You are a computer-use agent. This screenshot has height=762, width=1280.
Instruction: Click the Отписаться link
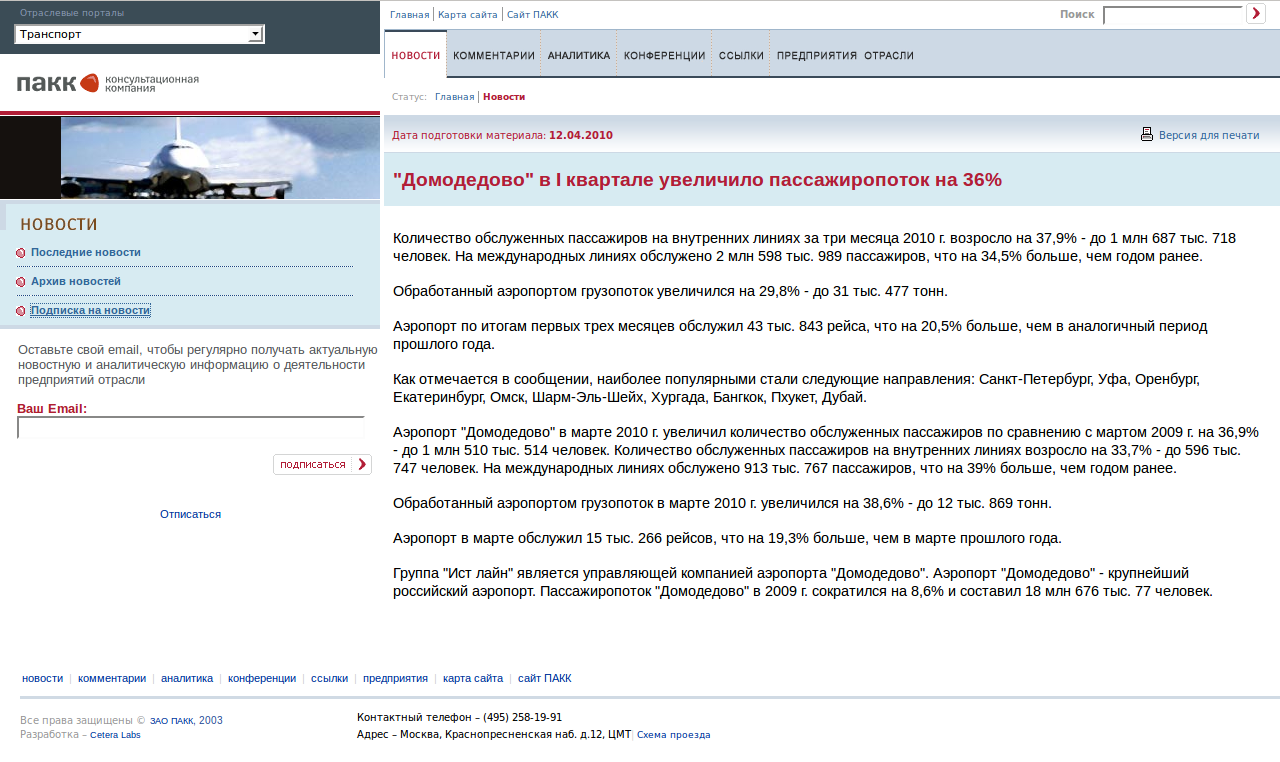pos(189,513)
